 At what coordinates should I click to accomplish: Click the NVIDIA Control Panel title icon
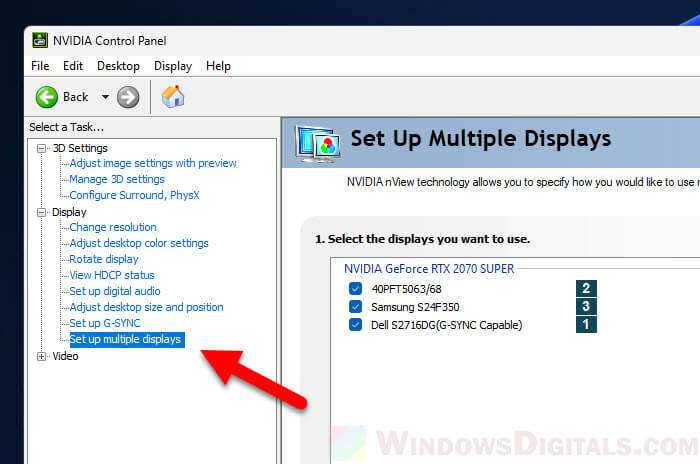[40, 41]
